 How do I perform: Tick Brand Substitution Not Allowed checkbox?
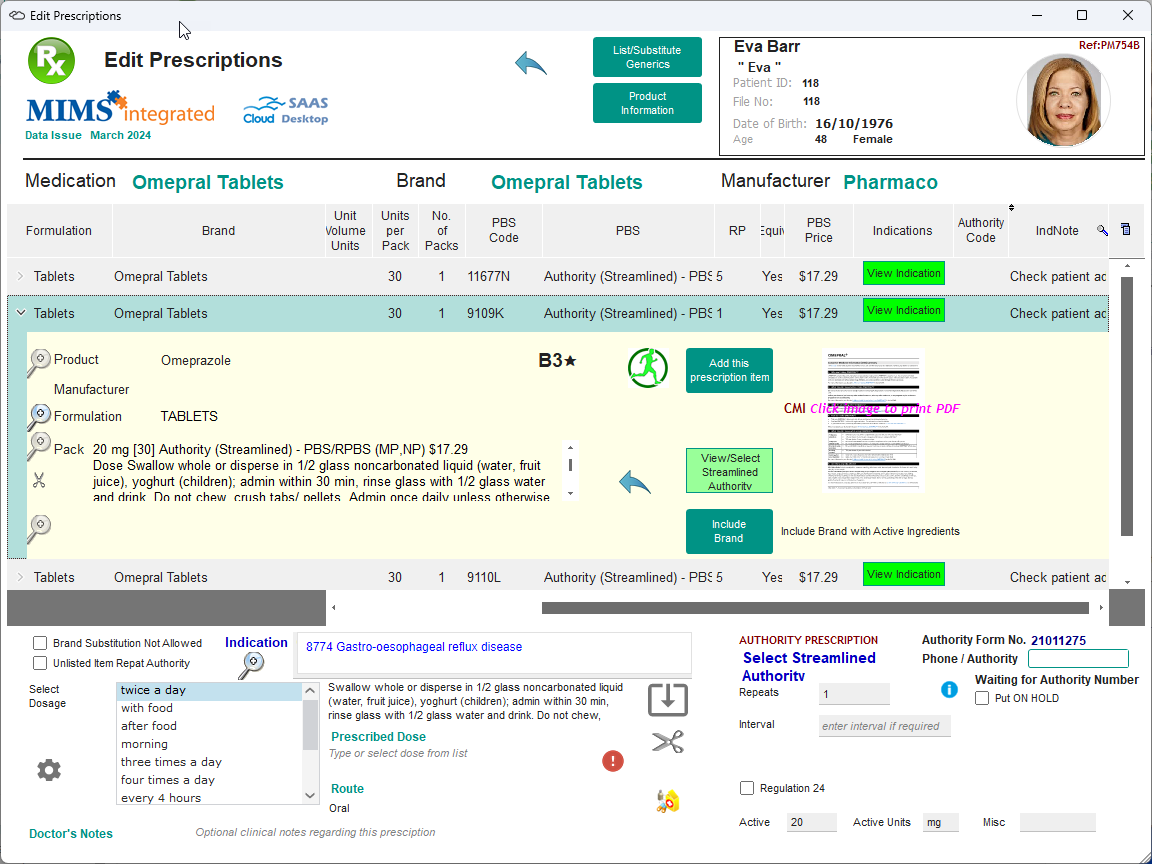tap(40, 643)
